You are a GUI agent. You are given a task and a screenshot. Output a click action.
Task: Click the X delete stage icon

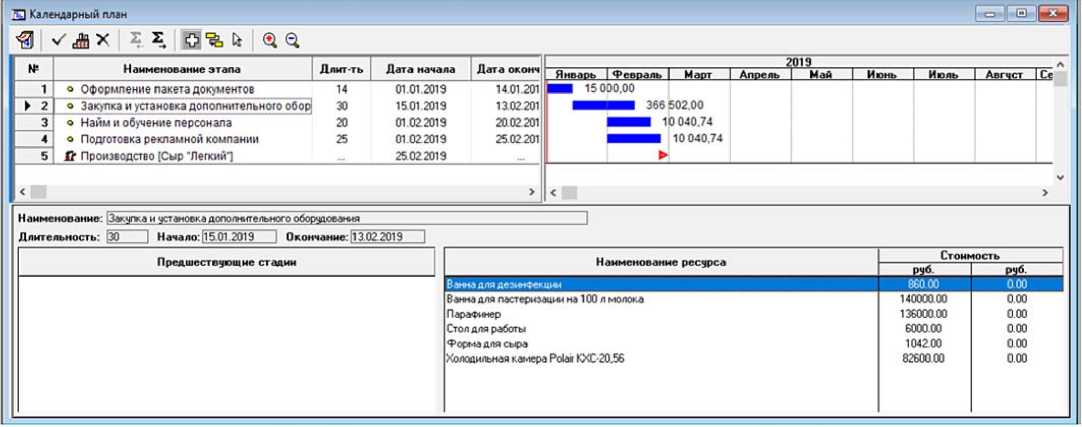pyautogui.click(x=103, y=40)
